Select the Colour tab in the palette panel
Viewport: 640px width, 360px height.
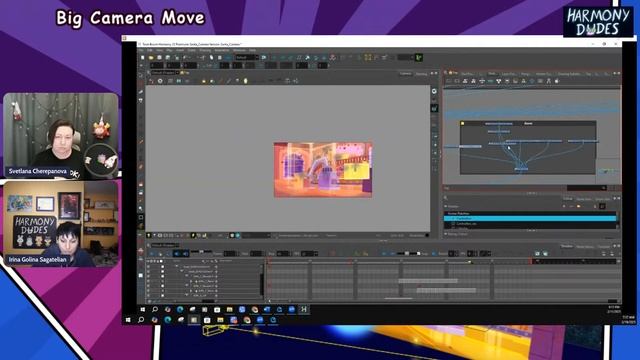point(567,198)
